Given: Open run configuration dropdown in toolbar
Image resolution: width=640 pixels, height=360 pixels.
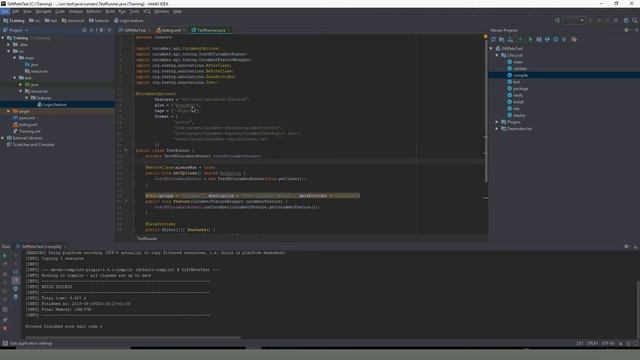Looking at the screenshot, I should [x=573, y=20].
